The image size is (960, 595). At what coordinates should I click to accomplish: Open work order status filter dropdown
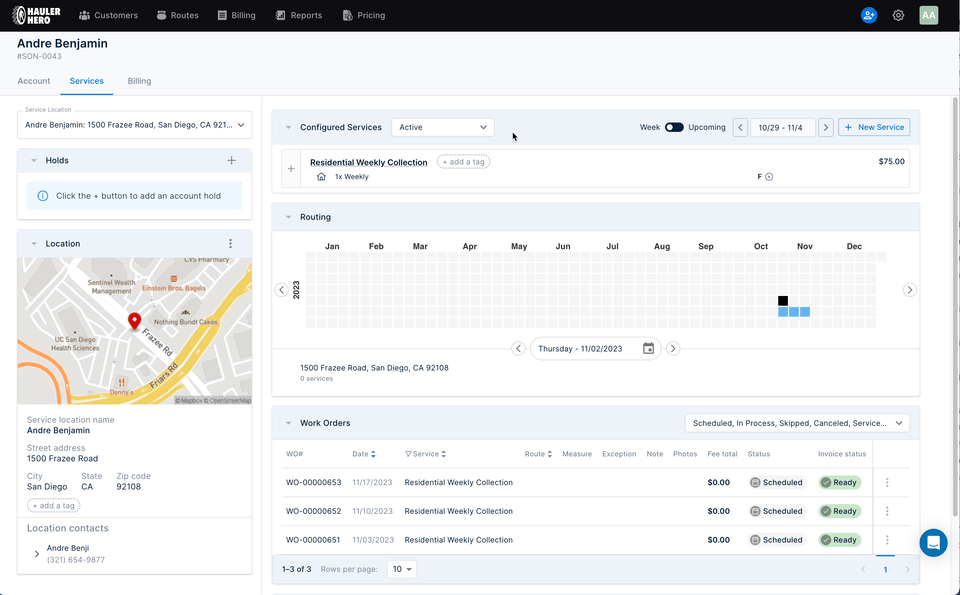click(x=797, y=423)
